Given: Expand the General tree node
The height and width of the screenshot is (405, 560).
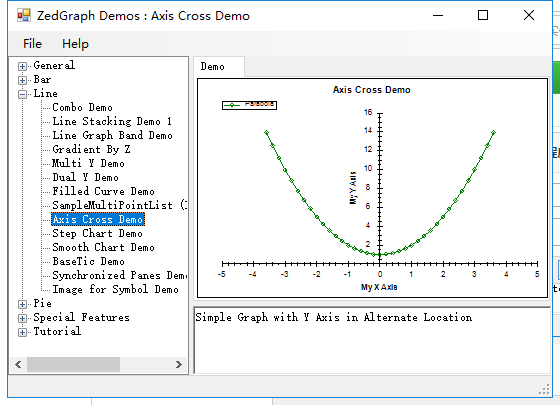Looking at the screenshot, I should (22, 66).
